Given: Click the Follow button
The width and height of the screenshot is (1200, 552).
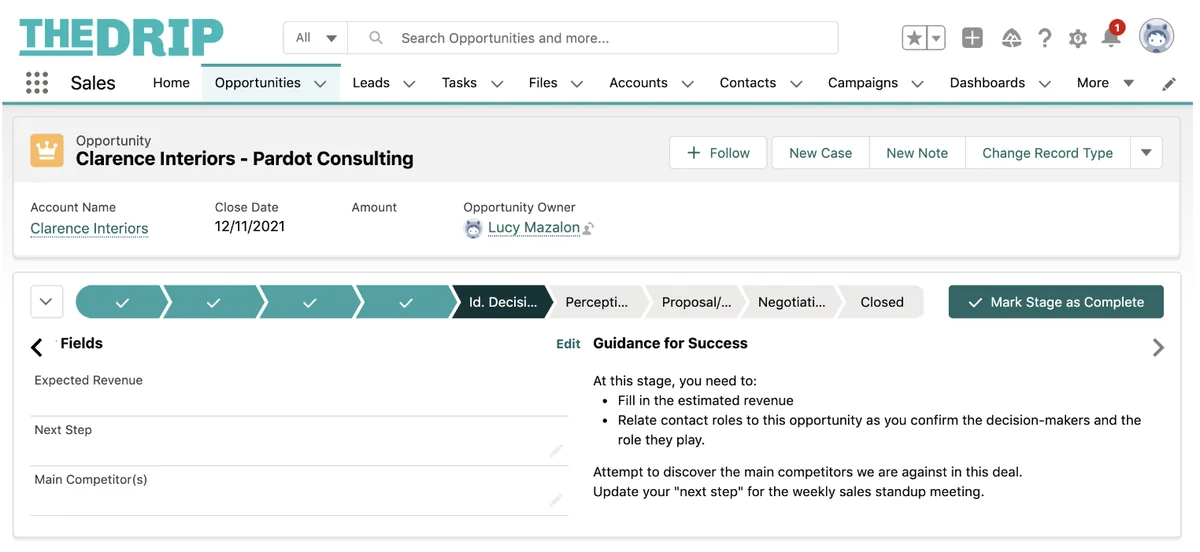Looking at the screenshot, I should pyautogui.click(x=718, y=153).
